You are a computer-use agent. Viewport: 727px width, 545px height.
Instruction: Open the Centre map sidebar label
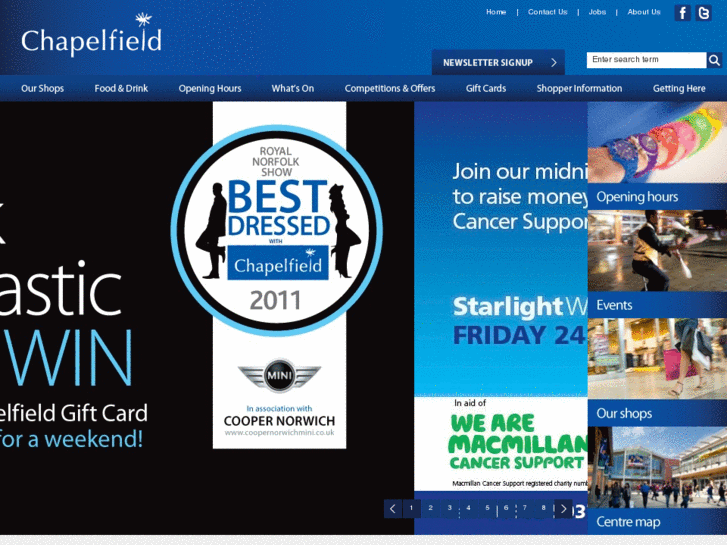(628, 522)
